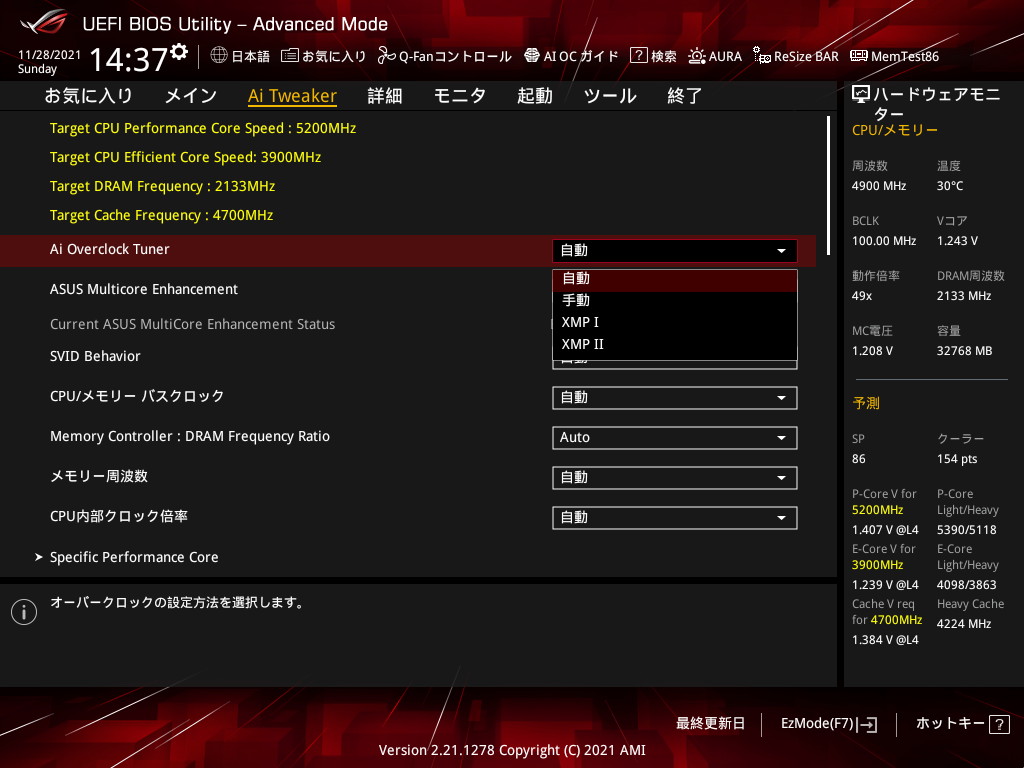Click Target CPU Performance Core Speed text
Viewport: 1024px width, 768px height.
coord(203,128)
